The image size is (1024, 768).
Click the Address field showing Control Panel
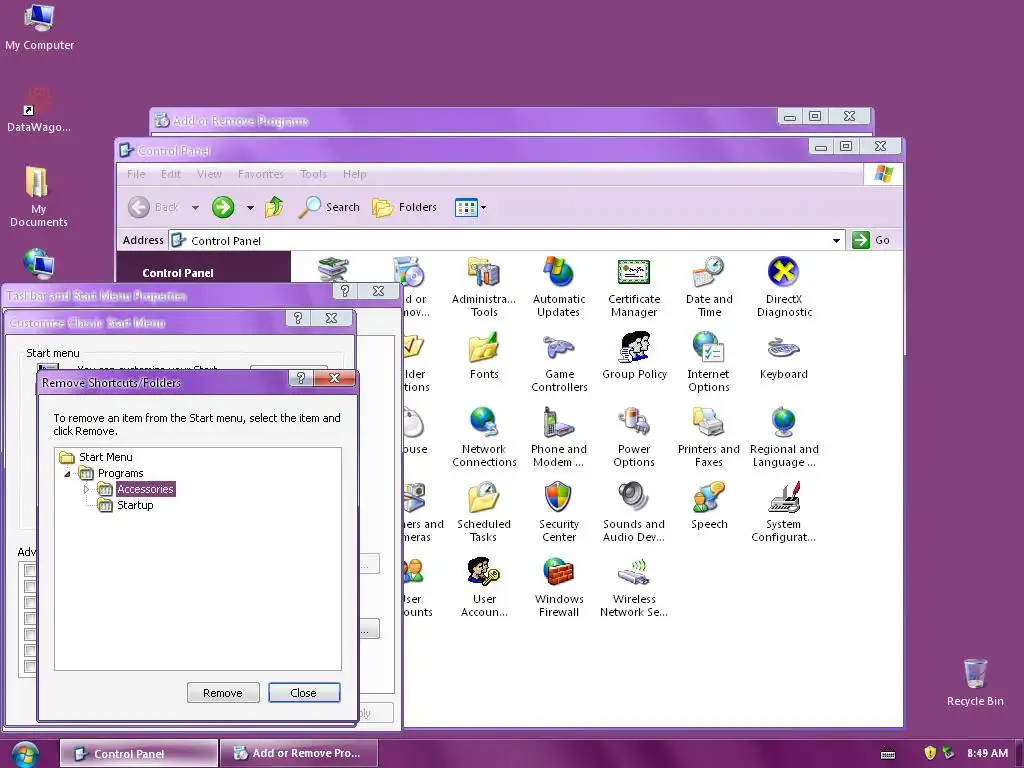506,240
